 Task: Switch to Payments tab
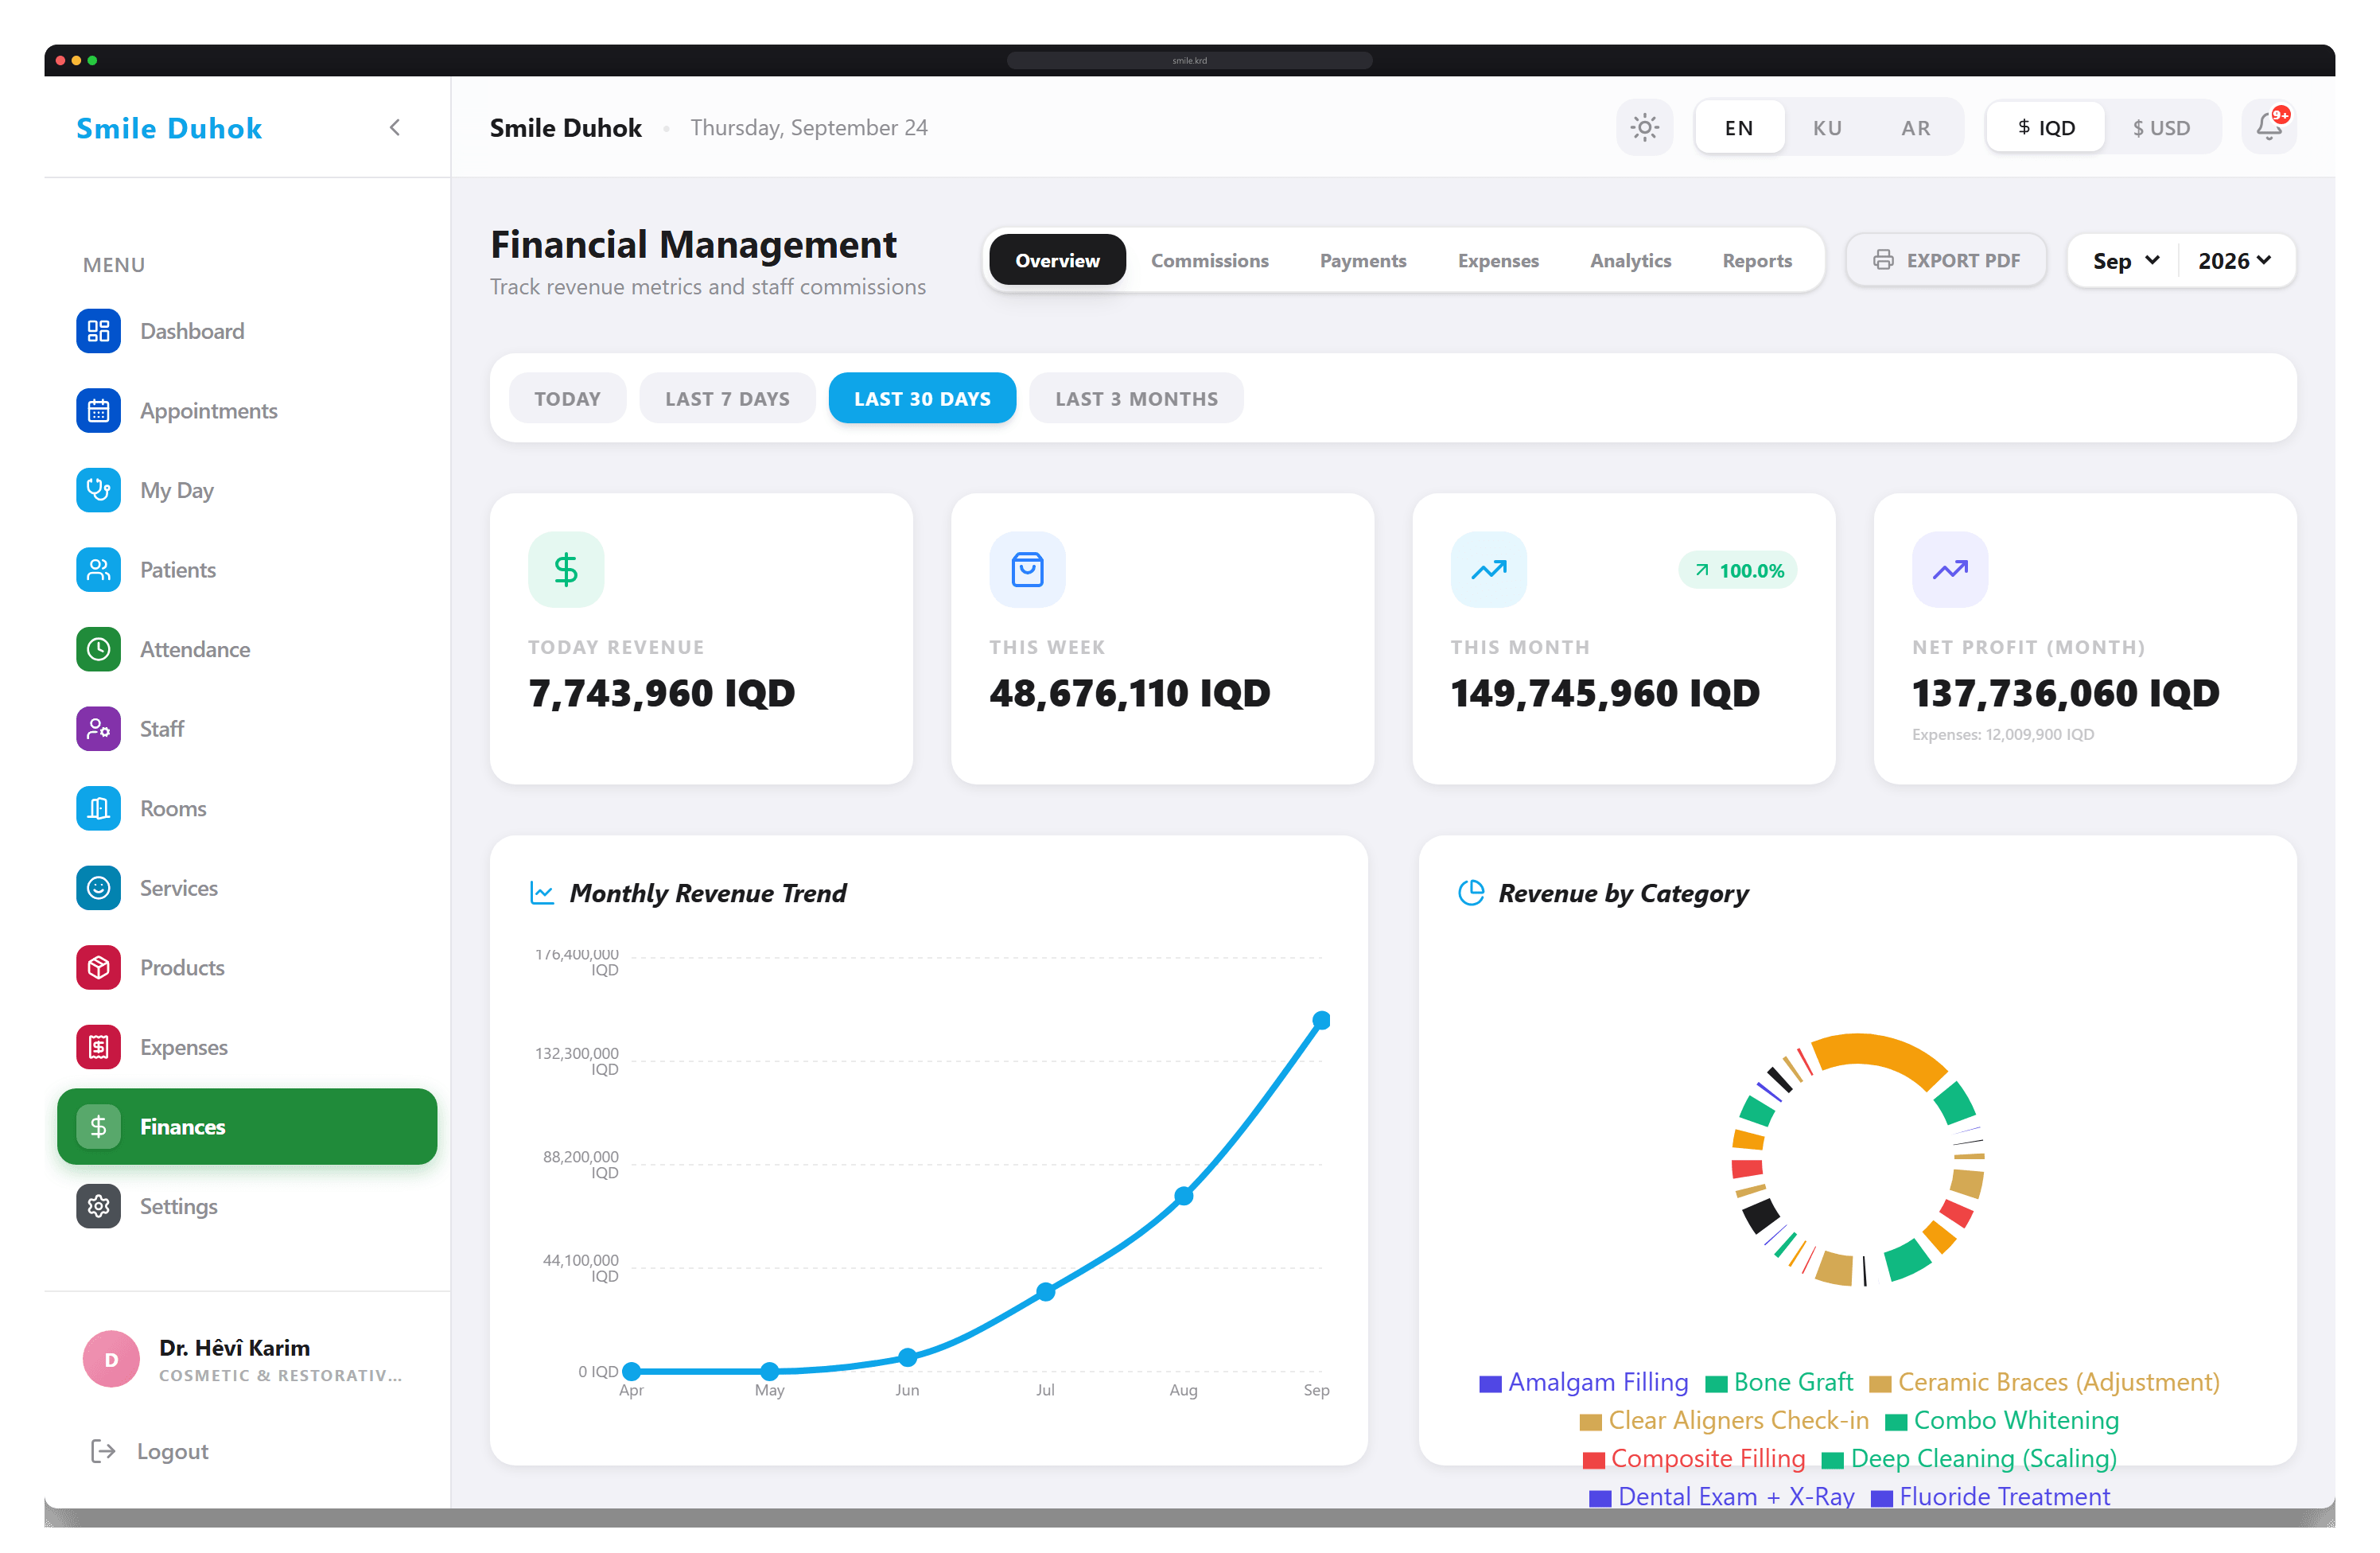(1362, 260)
